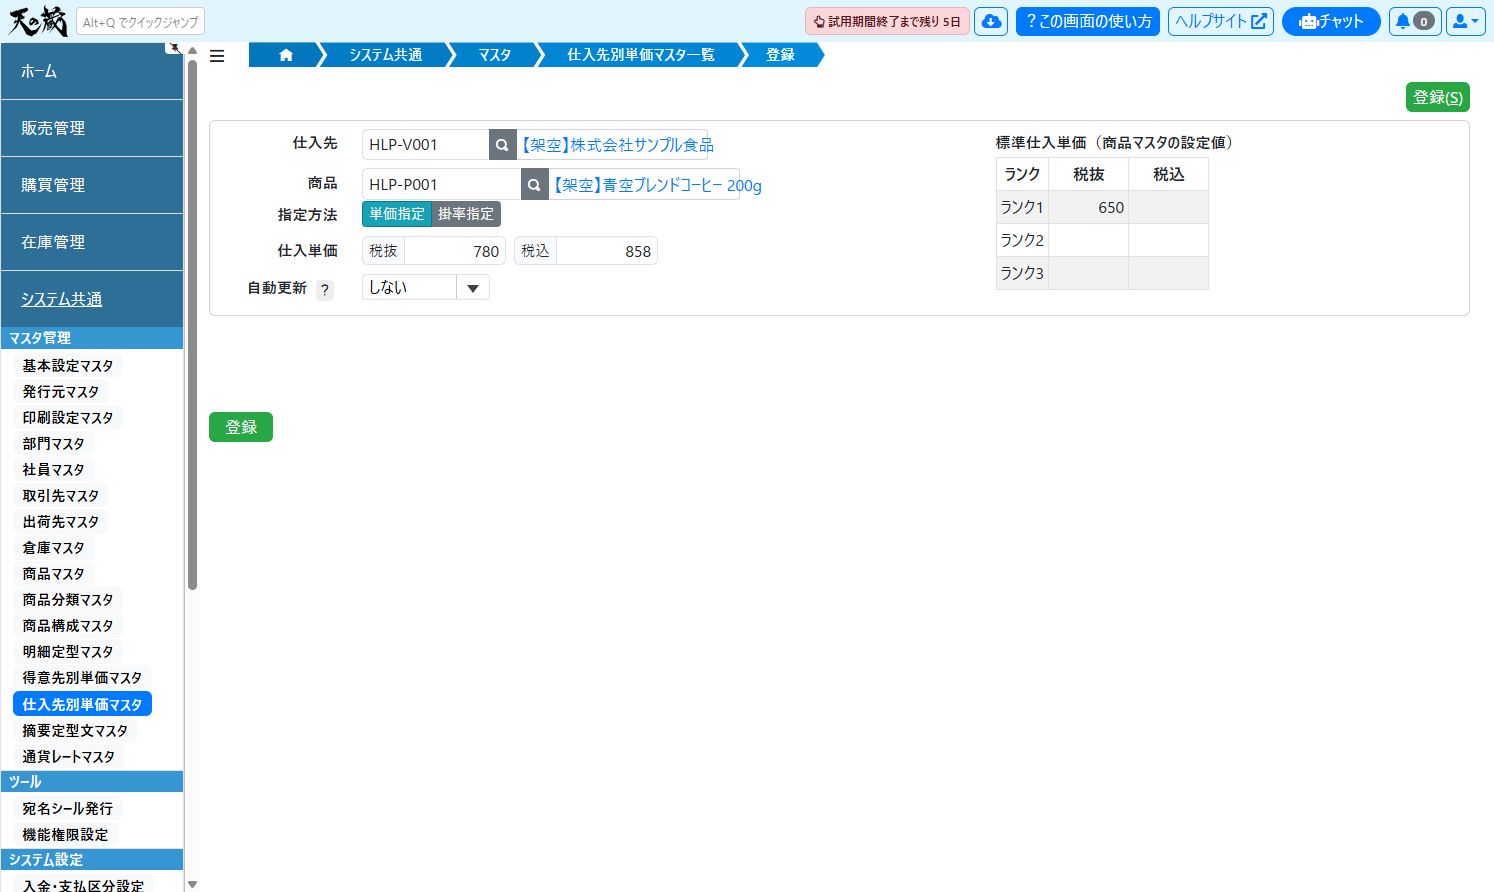Viewport: 1494px width, 892px height.
Task: Open the 購買管理 sidebar menu
Action: 92,185
